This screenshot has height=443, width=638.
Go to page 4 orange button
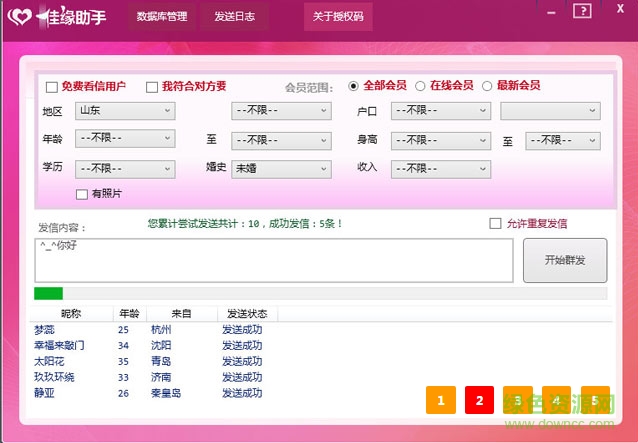pos(555,400)
